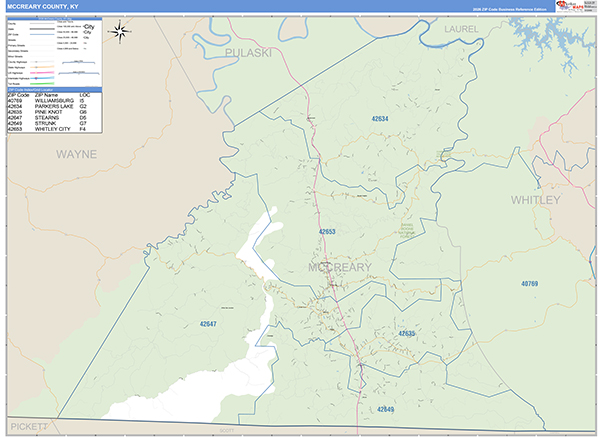The height and width of the screenshot is (437, 600).
Task: Click the ZIP Code Index/Grid Locator header
Action: pyautogui.click(x=54, y=90)
